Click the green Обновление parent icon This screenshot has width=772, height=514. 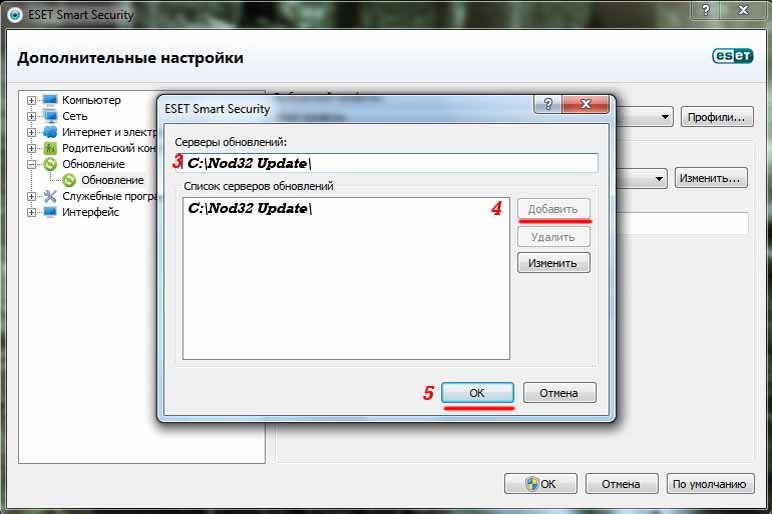pos(50,164)
